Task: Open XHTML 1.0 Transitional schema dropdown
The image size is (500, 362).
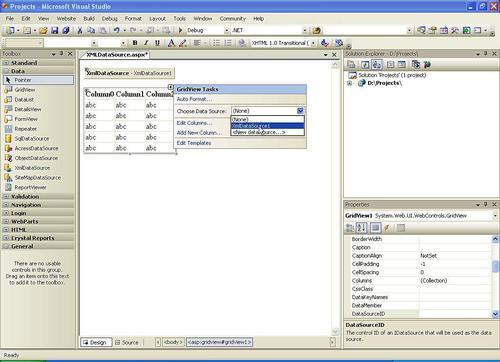Action: coord(313,43)
